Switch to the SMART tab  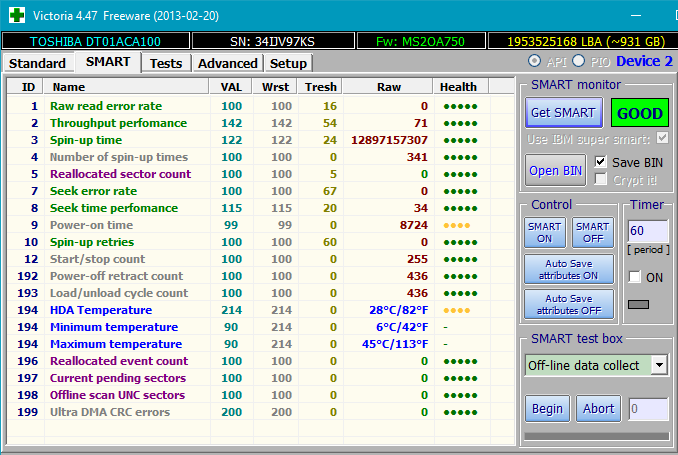[108, 62]
